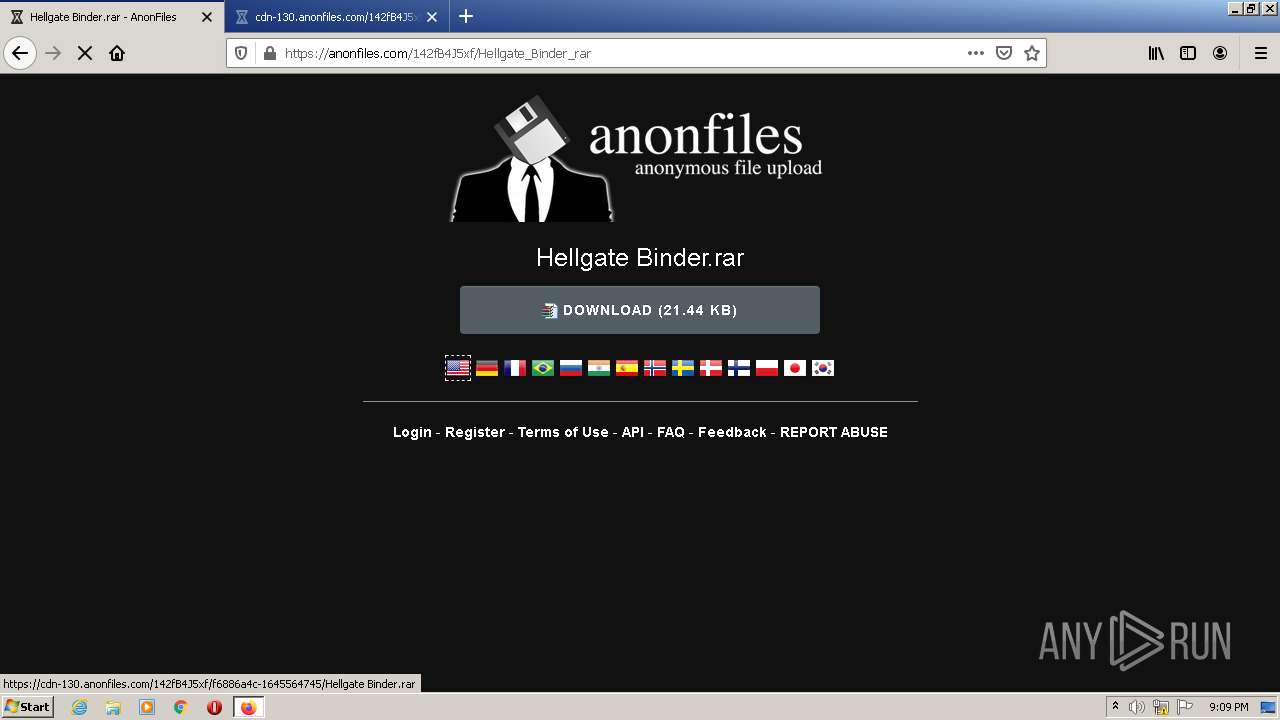Click the Firefox taskbar button

click(248, 707)
